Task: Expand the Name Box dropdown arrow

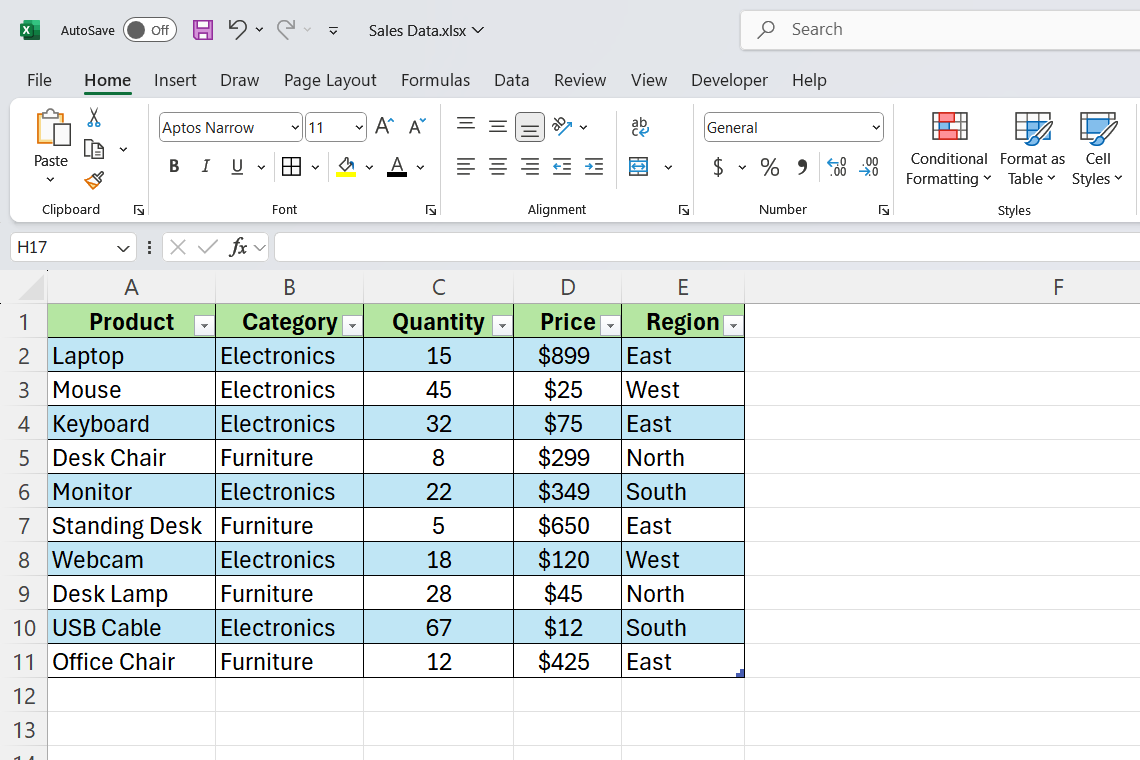Action: [123, 248]
